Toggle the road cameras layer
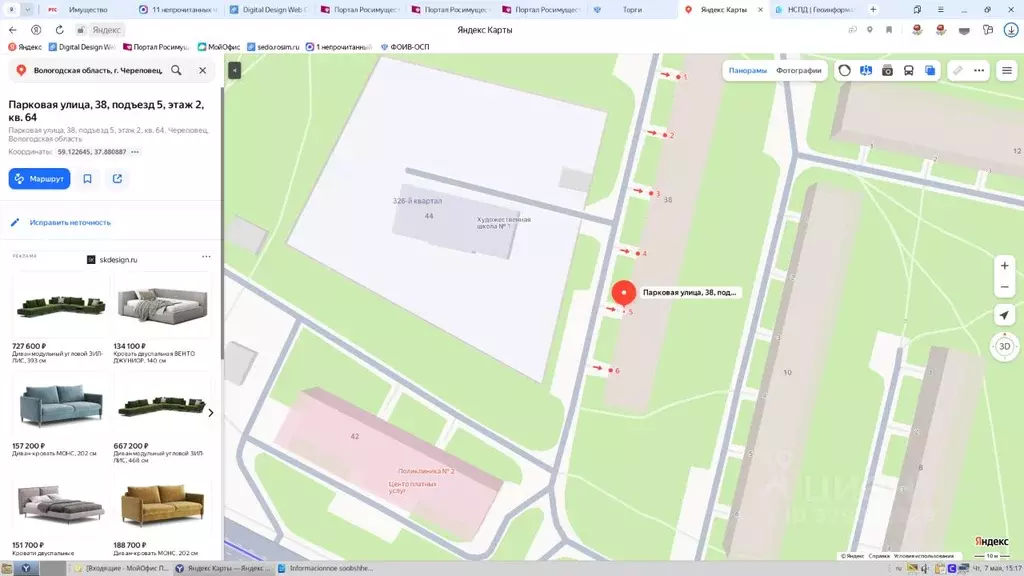 click(887, 71)
